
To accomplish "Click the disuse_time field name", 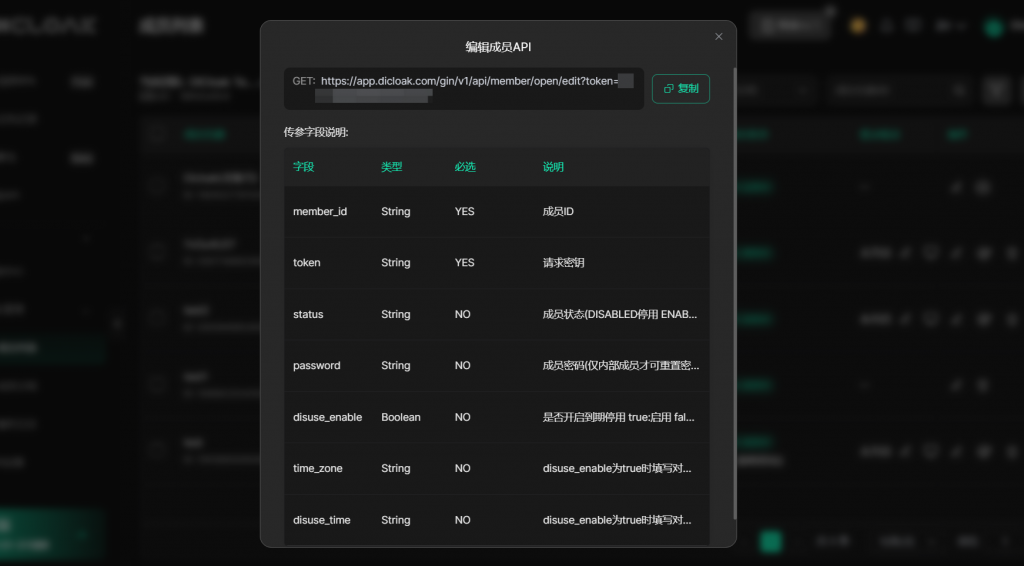I will click(321, 520).
